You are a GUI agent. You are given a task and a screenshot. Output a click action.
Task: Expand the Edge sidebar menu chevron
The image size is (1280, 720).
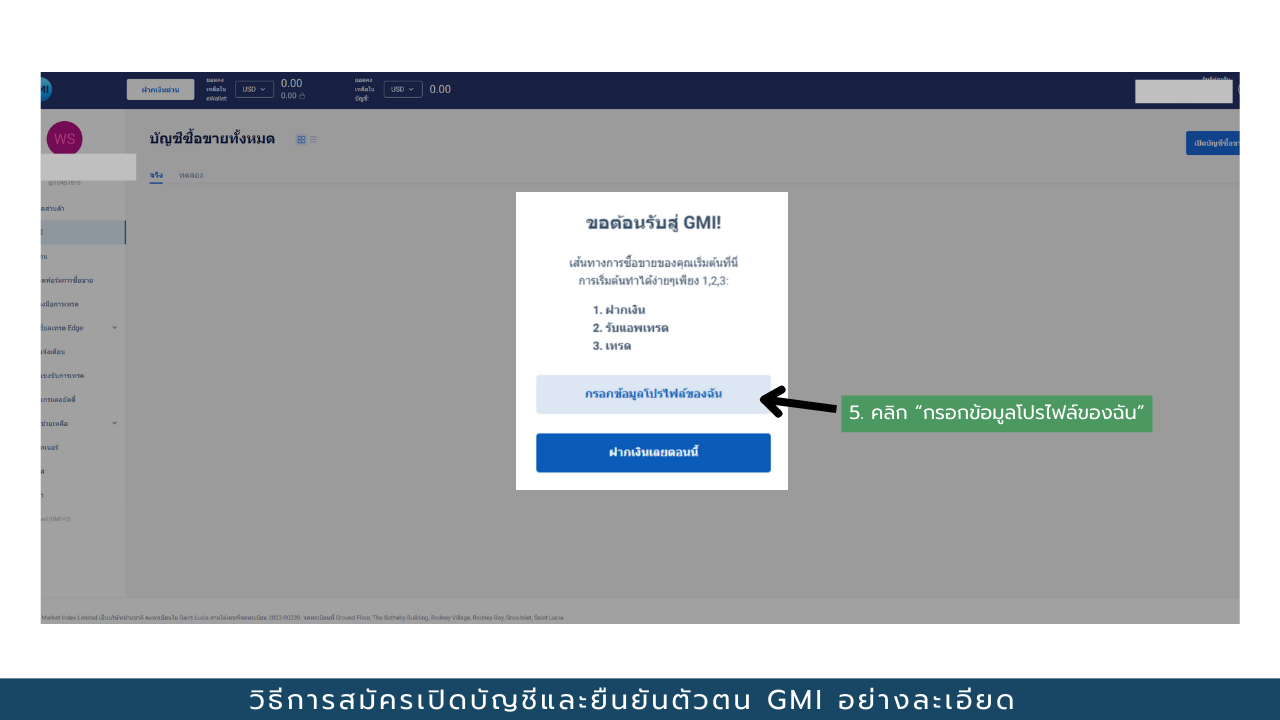click(114, 328)
